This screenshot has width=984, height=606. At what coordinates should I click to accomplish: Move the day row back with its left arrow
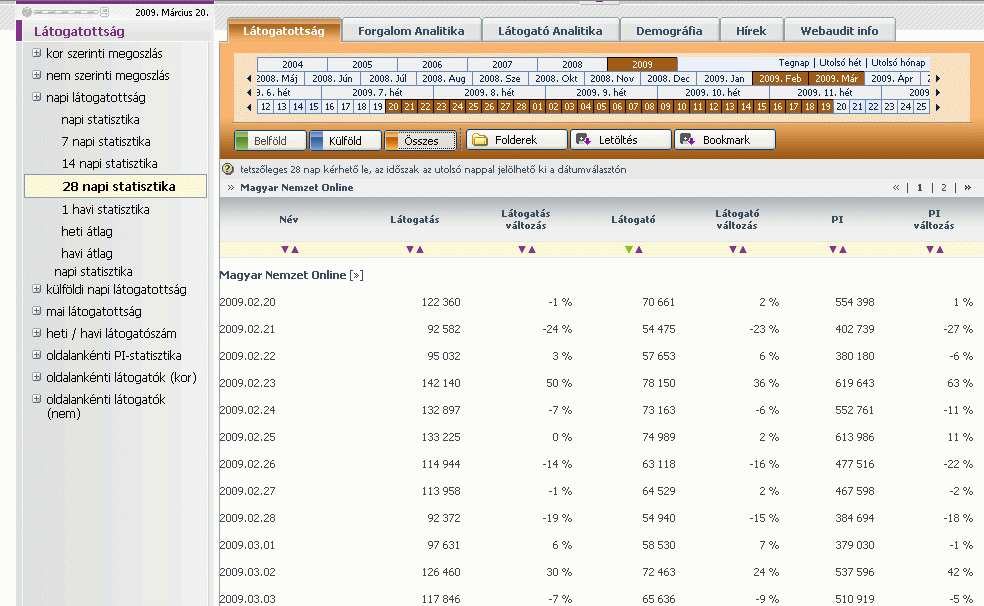tap(249, 107)
